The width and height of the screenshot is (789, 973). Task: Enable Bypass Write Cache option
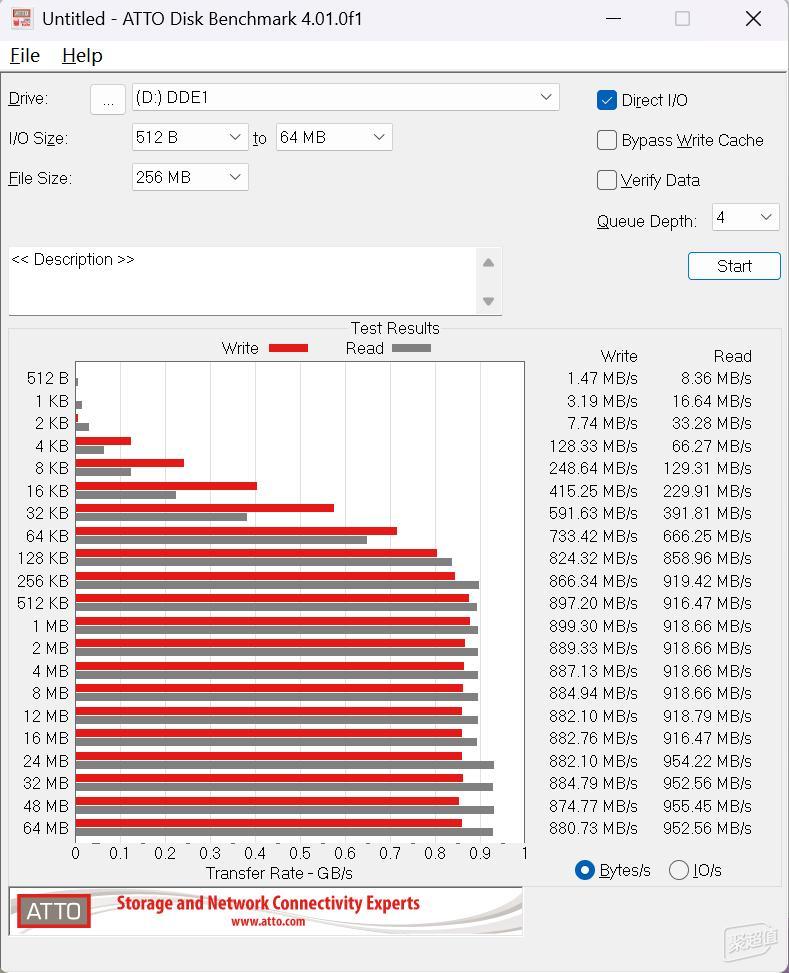606,140
